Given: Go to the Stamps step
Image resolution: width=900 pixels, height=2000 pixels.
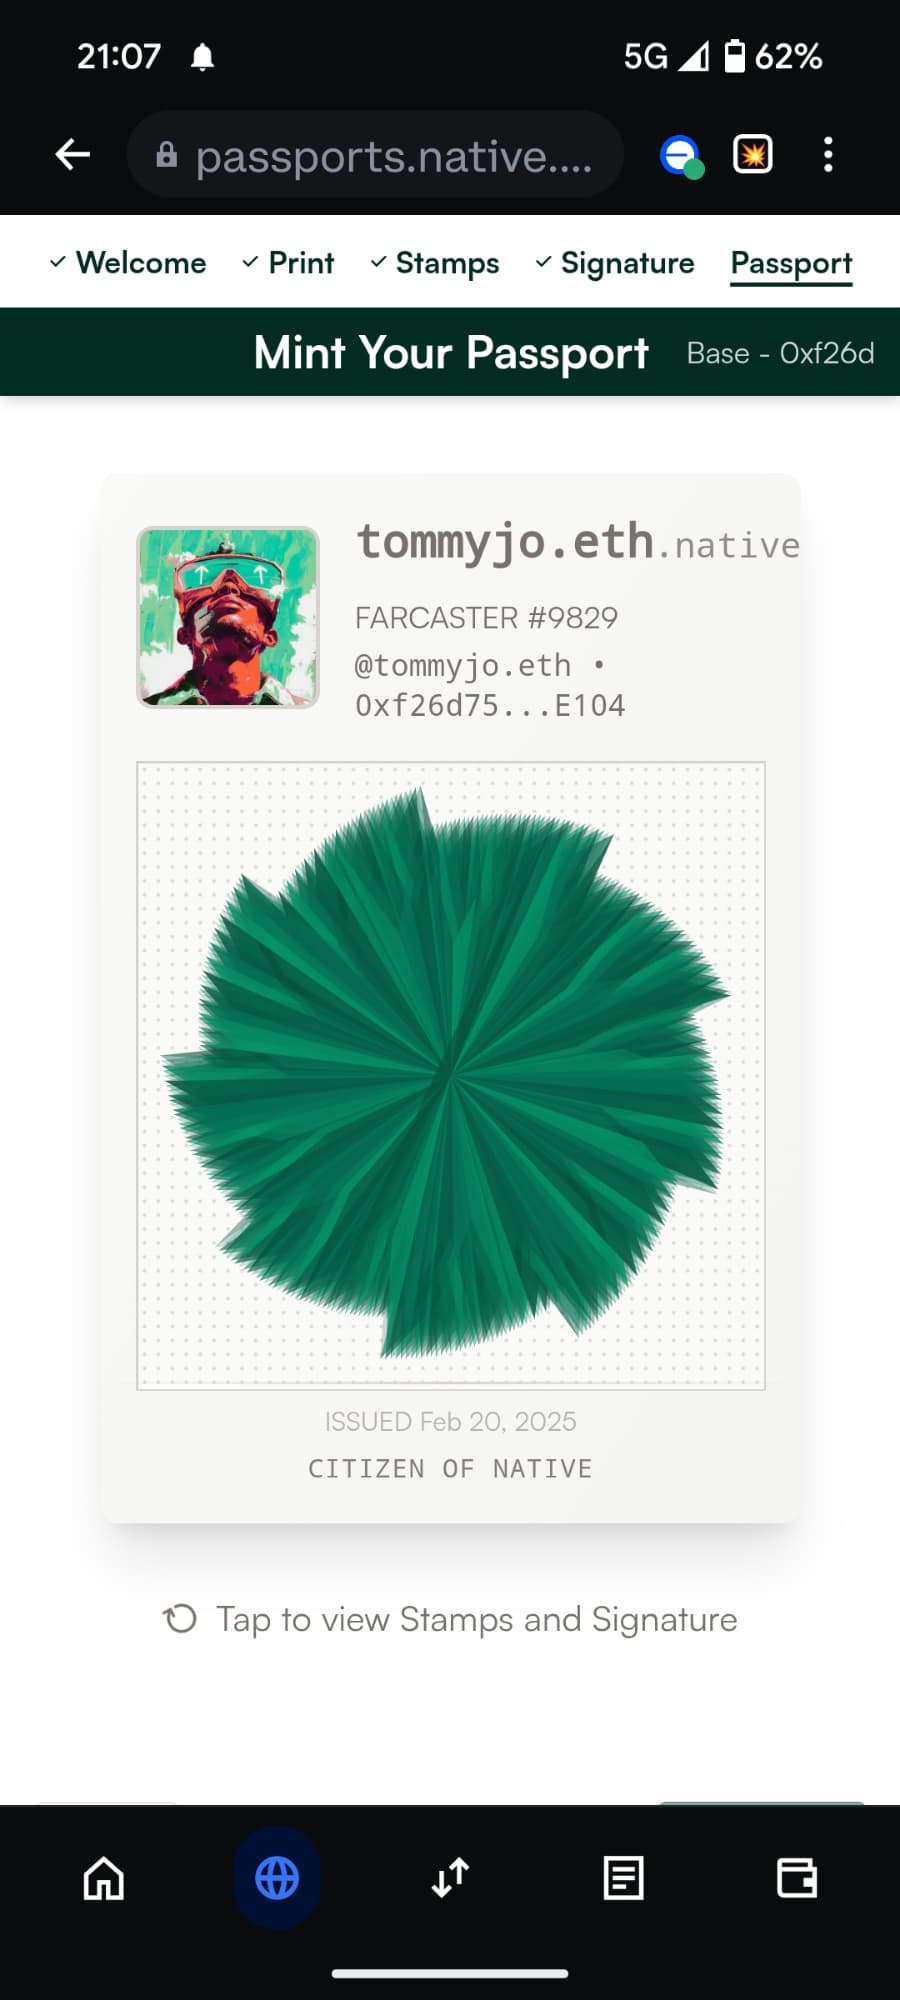Looking at the screenshot, I should [435, 262].
